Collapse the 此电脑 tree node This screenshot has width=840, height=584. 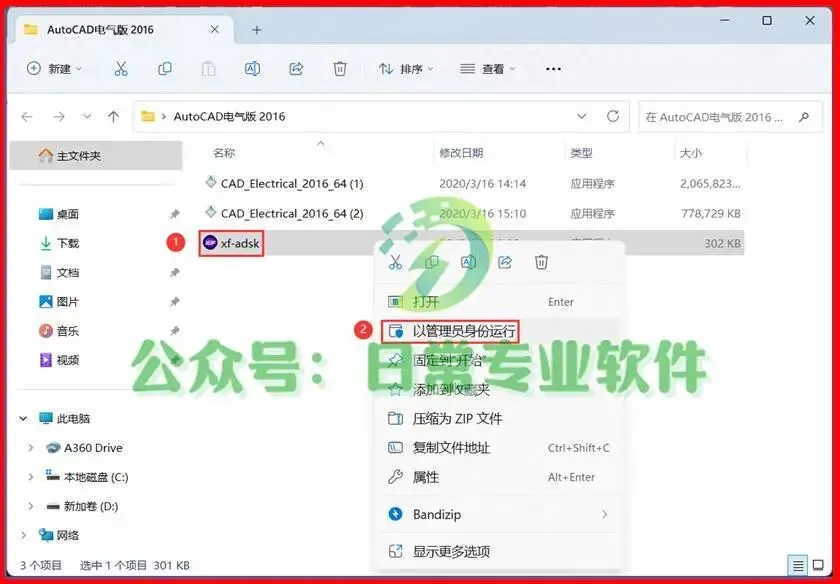point(23,418)
